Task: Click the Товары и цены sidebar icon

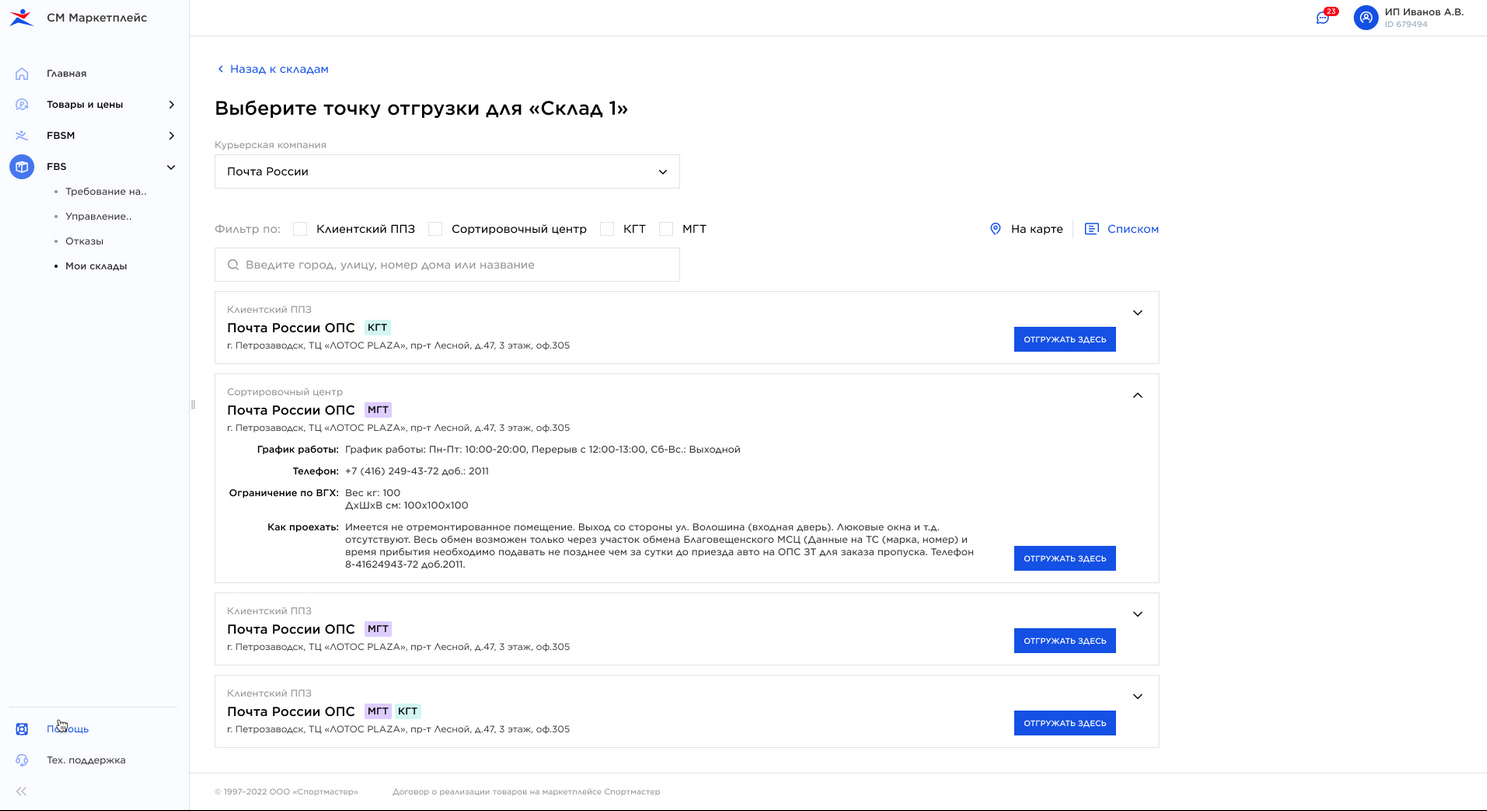Action: pos(22,104)
